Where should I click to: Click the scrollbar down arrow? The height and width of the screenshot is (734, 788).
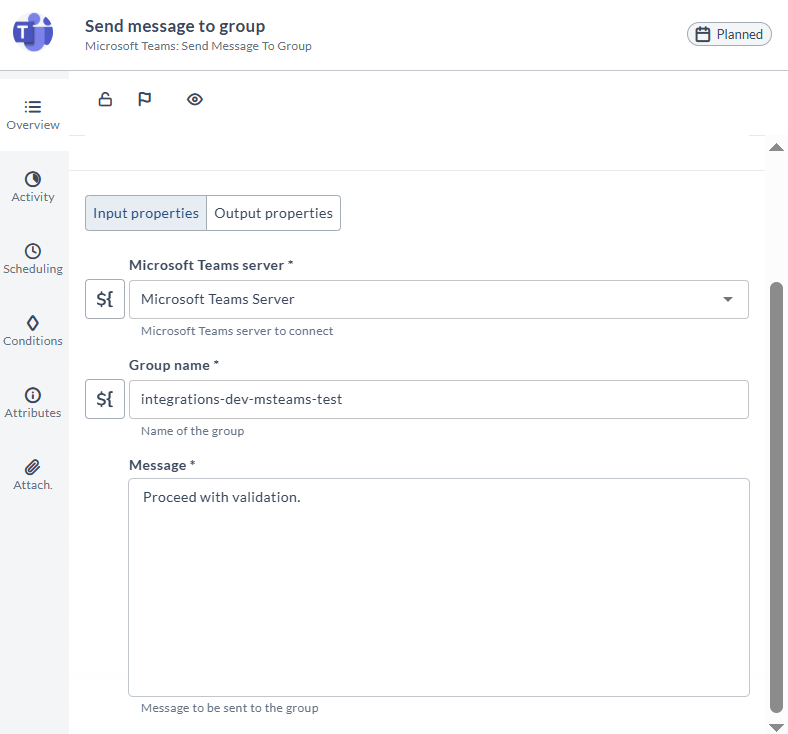pyautogui.click(x=776, y=727)
